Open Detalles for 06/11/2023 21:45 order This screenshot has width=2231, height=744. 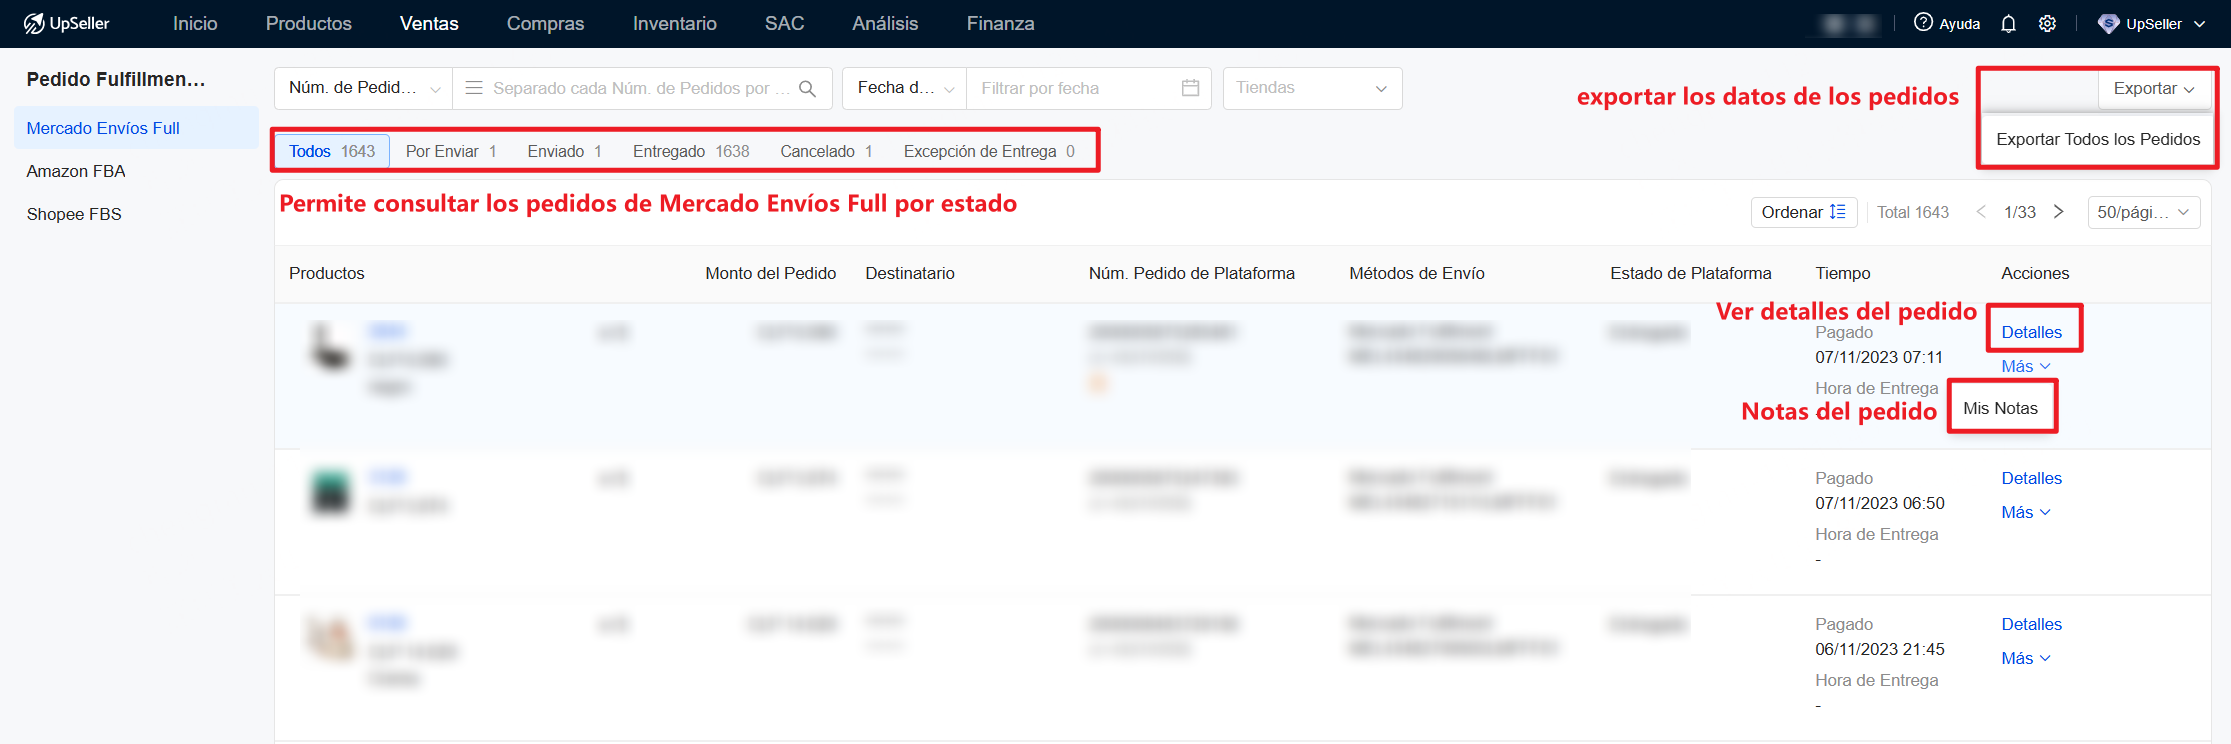click(x=2031, y=624)
